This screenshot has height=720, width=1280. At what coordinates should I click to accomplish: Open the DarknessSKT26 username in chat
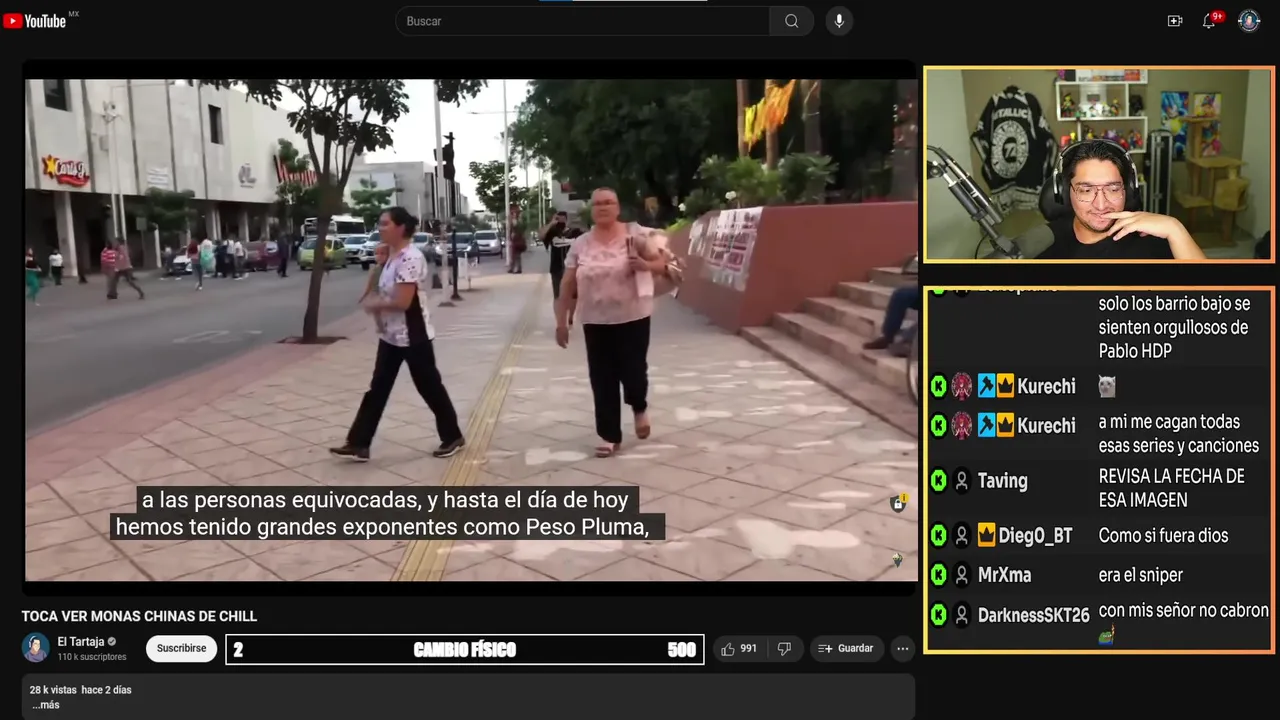coord(1033,615)
